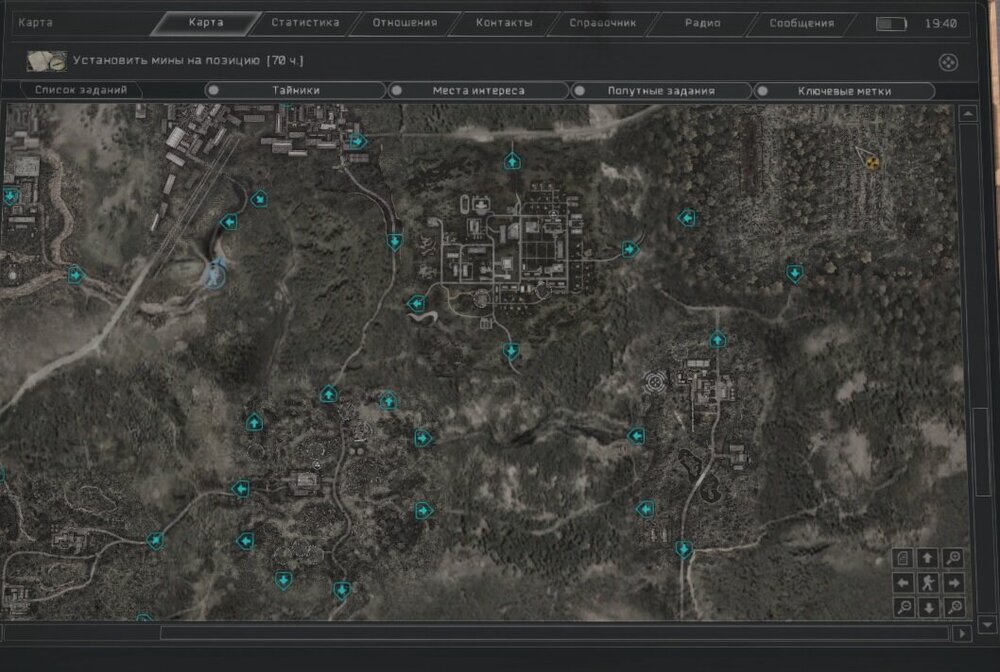Select left-arrow marker at plant's southwest edge
The height and width of the screenshot is (672, 1000).
tap(416, 303)
